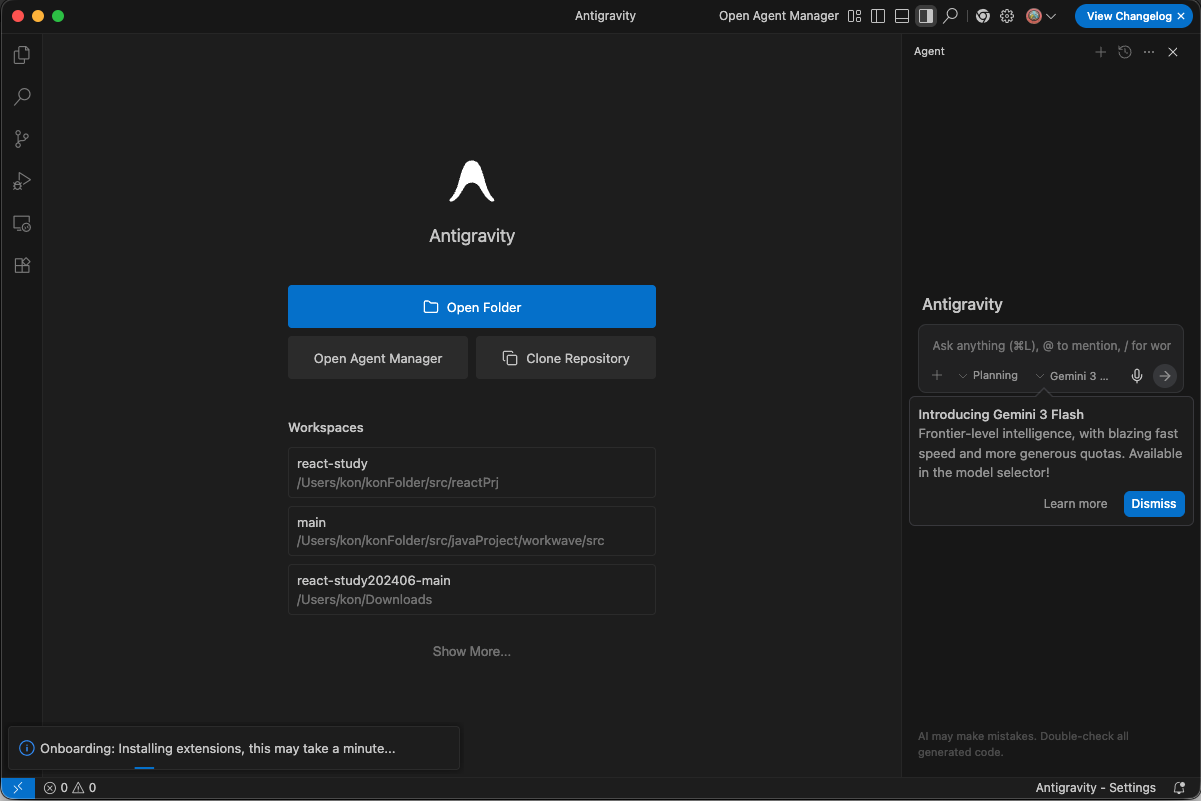Open the Chrome browser icon in title bar
1201x801 pixels.
point(983,16)
